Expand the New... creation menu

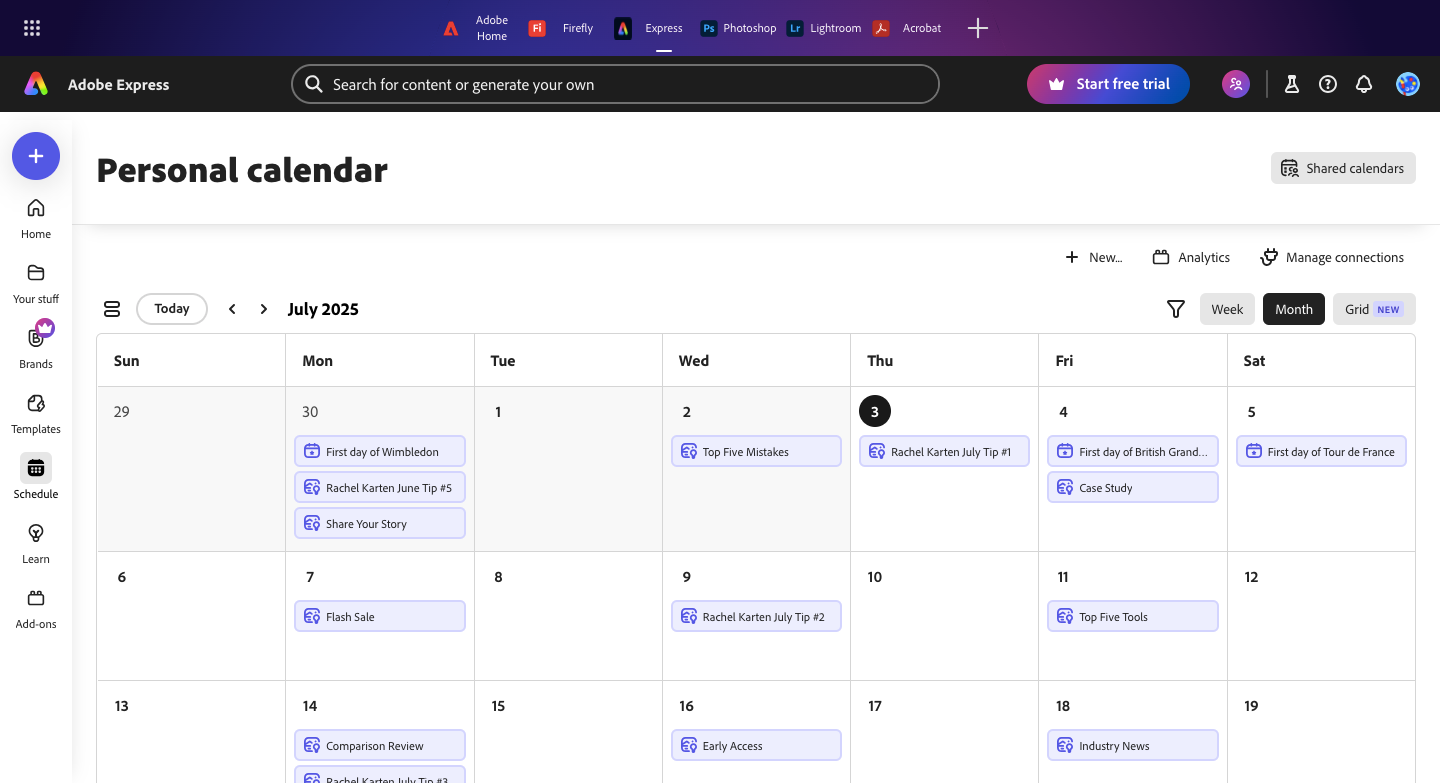pos(1094,257)
